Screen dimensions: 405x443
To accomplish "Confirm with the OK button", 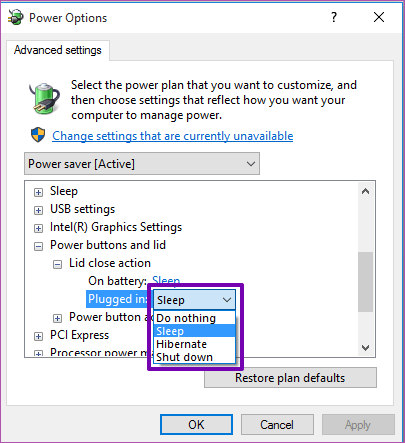I will (196, 425).
